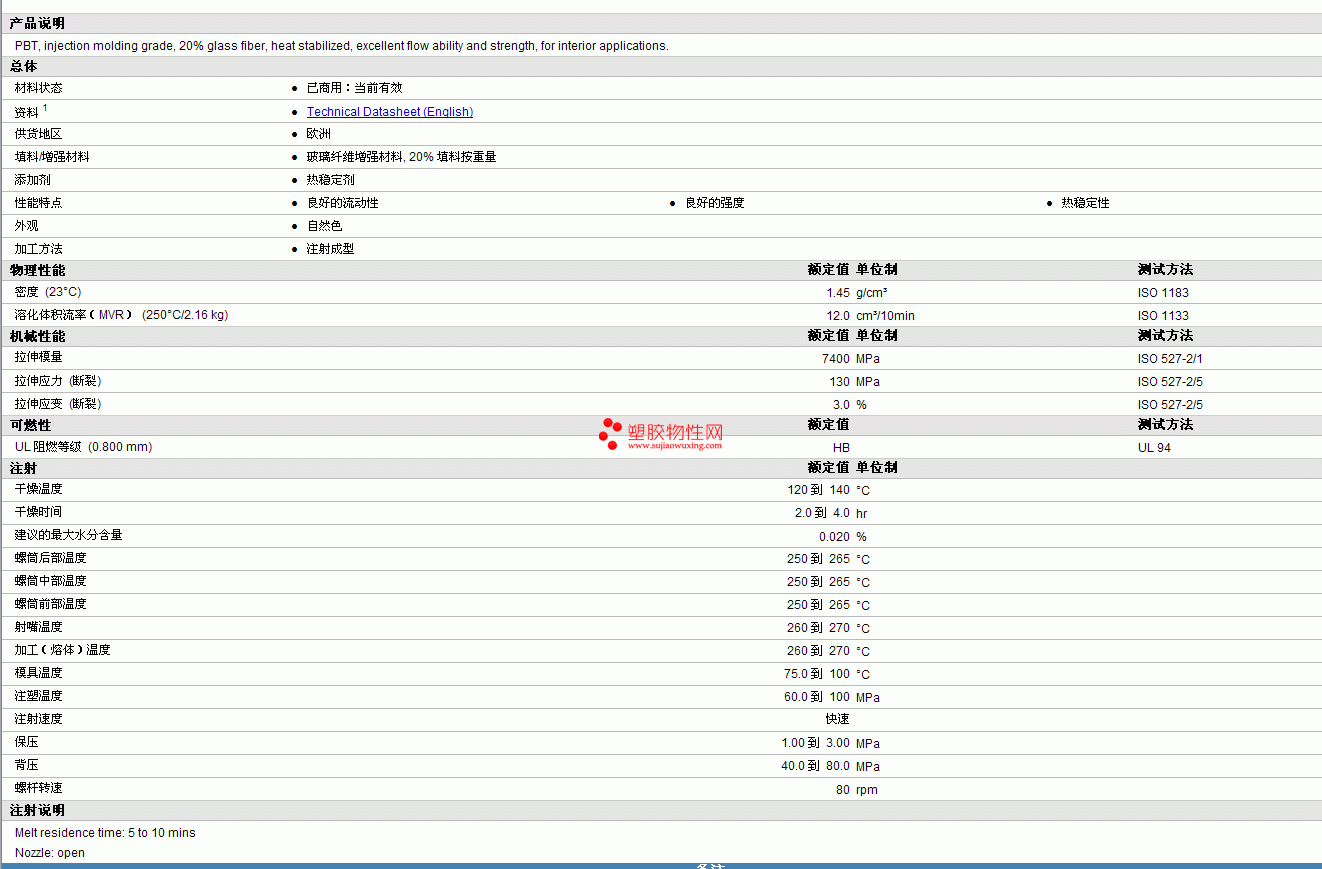Select the '欧洲' region value
Image resolution: width=1322 pixels, height=869 pixels.
(x=319, y=134)
